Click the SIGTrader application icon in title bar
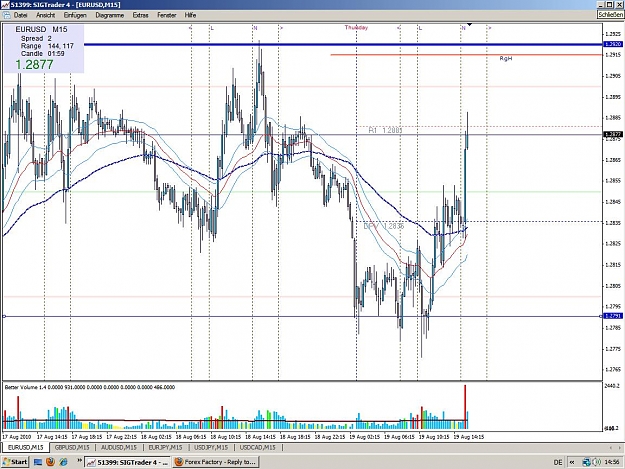Image resolution: width=625 pixels, height=469 pixels. coord(4,4)
